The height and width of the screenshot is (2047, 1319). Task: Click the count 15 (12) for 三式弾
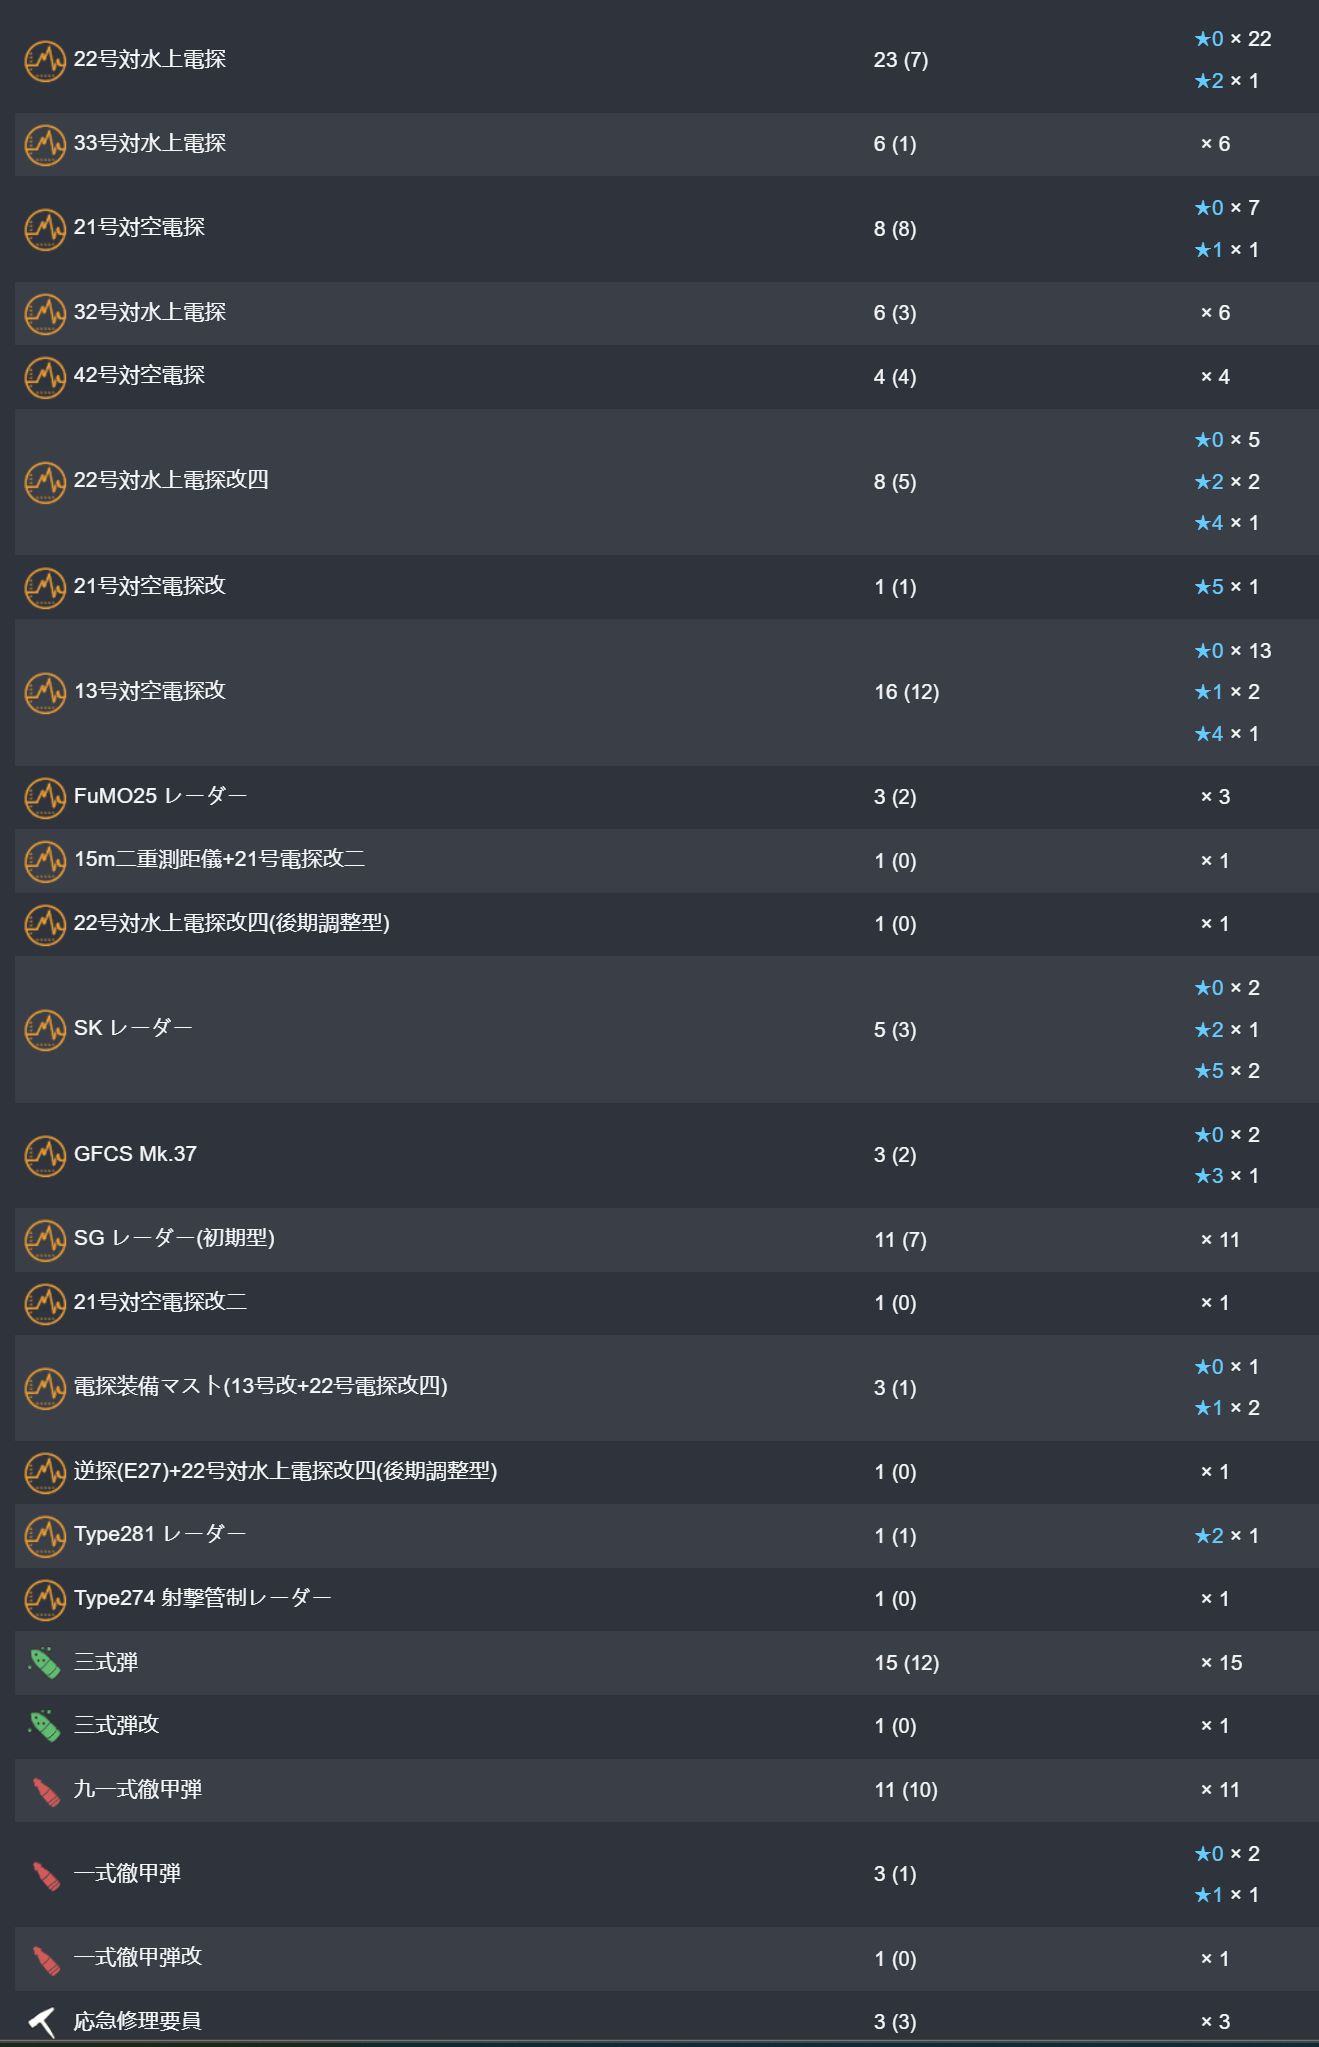tap(907, 1663)
